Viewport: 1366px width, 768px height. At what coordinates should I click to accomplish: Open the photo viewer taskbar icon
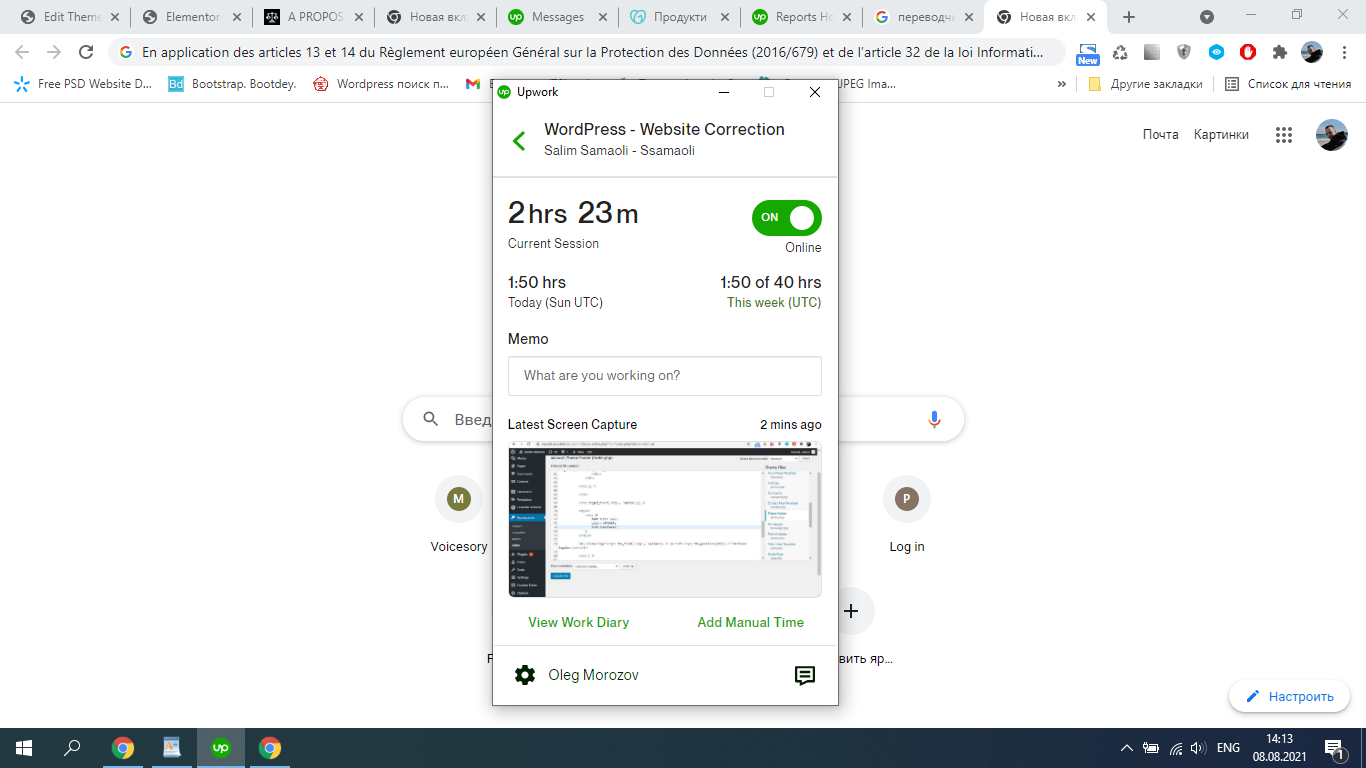(172, 747)
